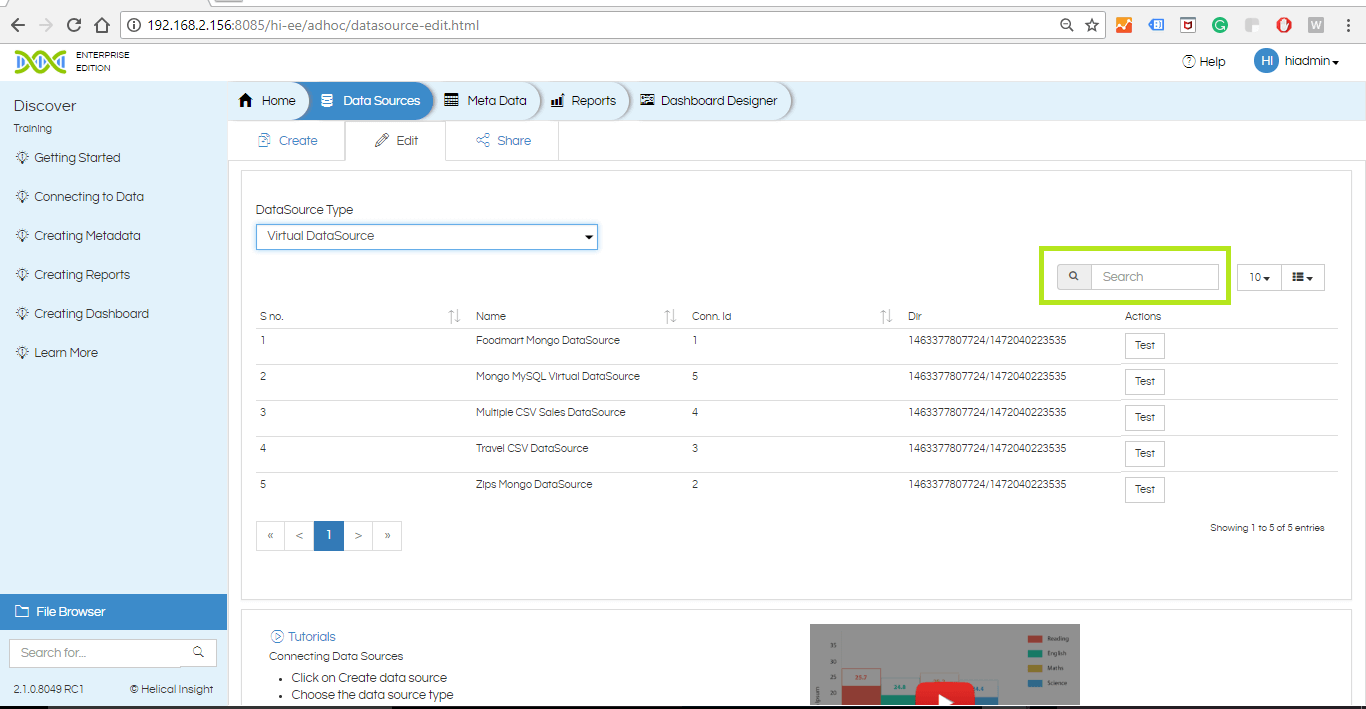Image resolution: width=1366 pixels, height=709 pixels.
Task: Switch to the Edit sub-tab
Action: click(396, 141)
